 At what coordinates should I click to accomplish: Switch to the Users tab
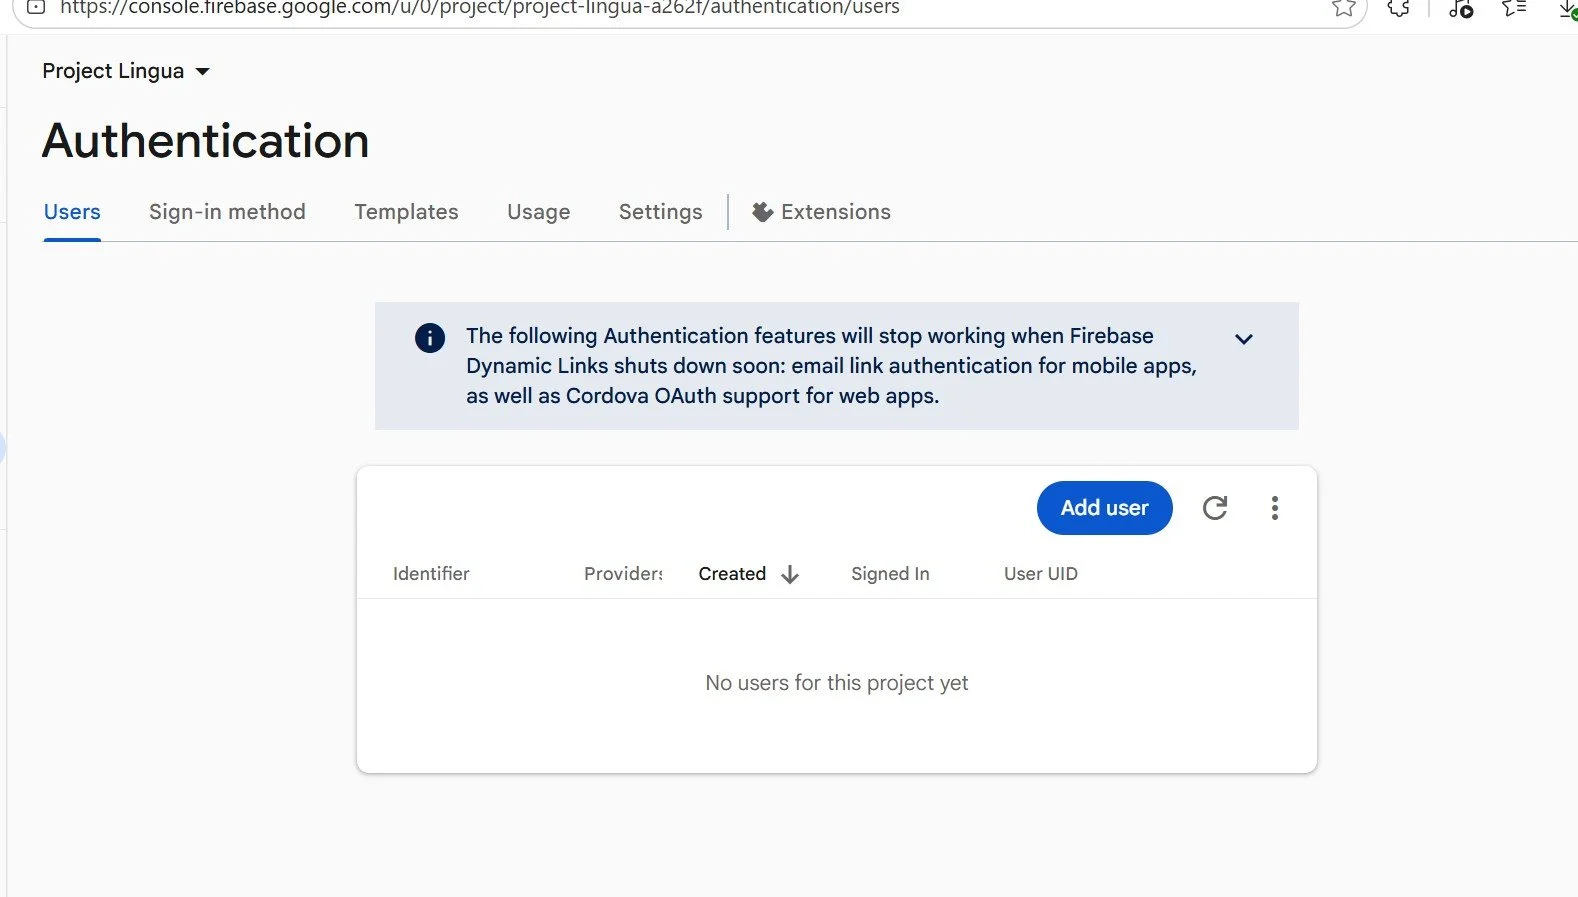[72, 212]
